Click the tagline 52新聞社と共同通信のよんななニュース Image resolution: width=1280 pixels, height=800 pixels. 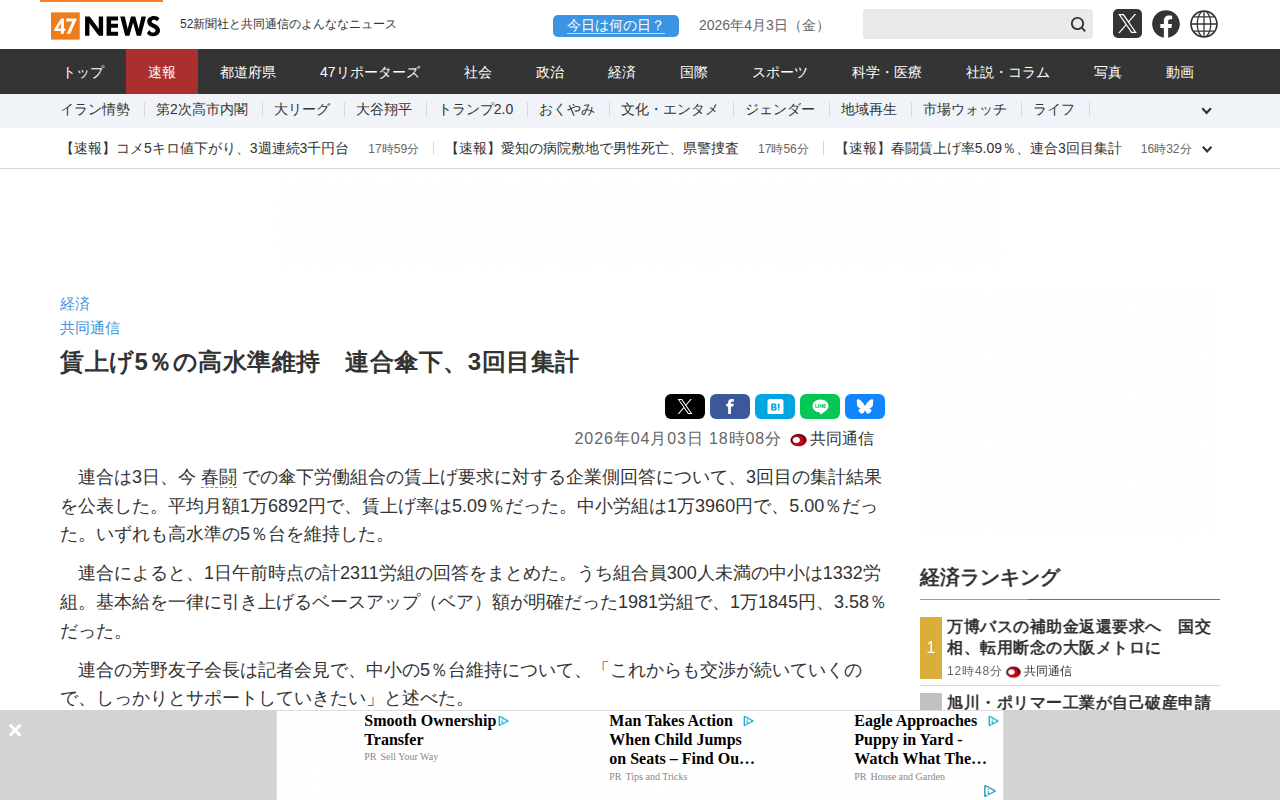click(288, 24)
